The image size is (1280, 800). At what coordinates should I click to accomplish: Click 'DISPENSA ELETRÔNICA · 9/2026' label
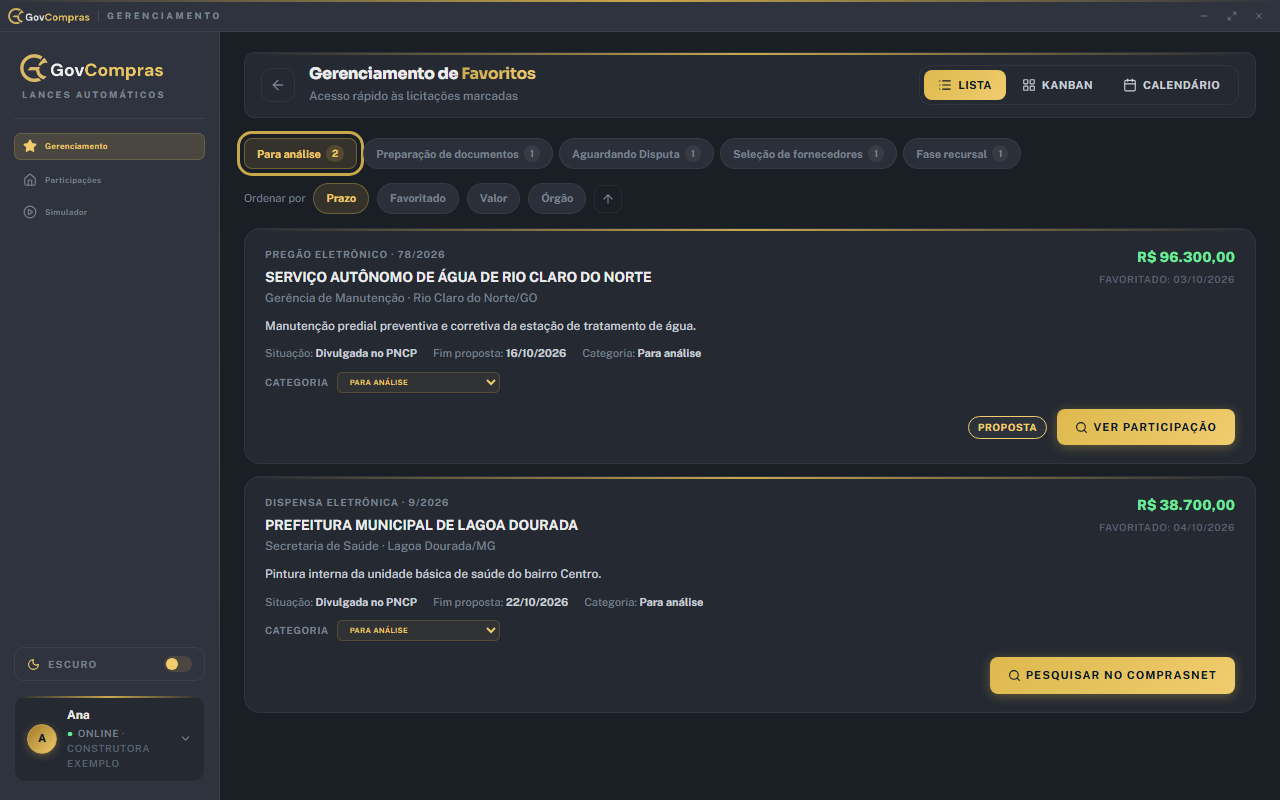tap(357, 502)
